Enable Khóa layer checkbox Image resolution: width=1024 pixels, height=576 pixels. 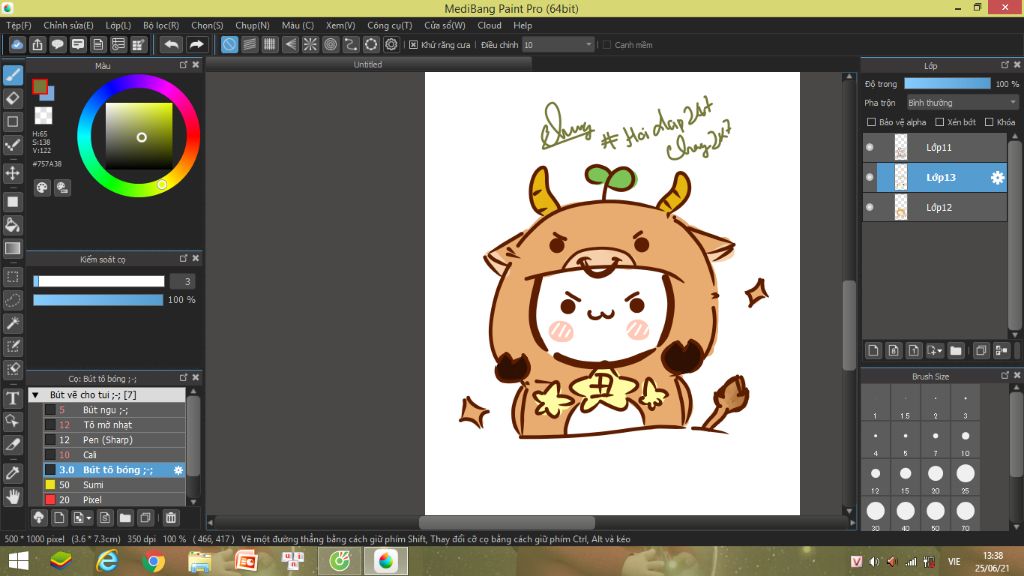(989, 122)
